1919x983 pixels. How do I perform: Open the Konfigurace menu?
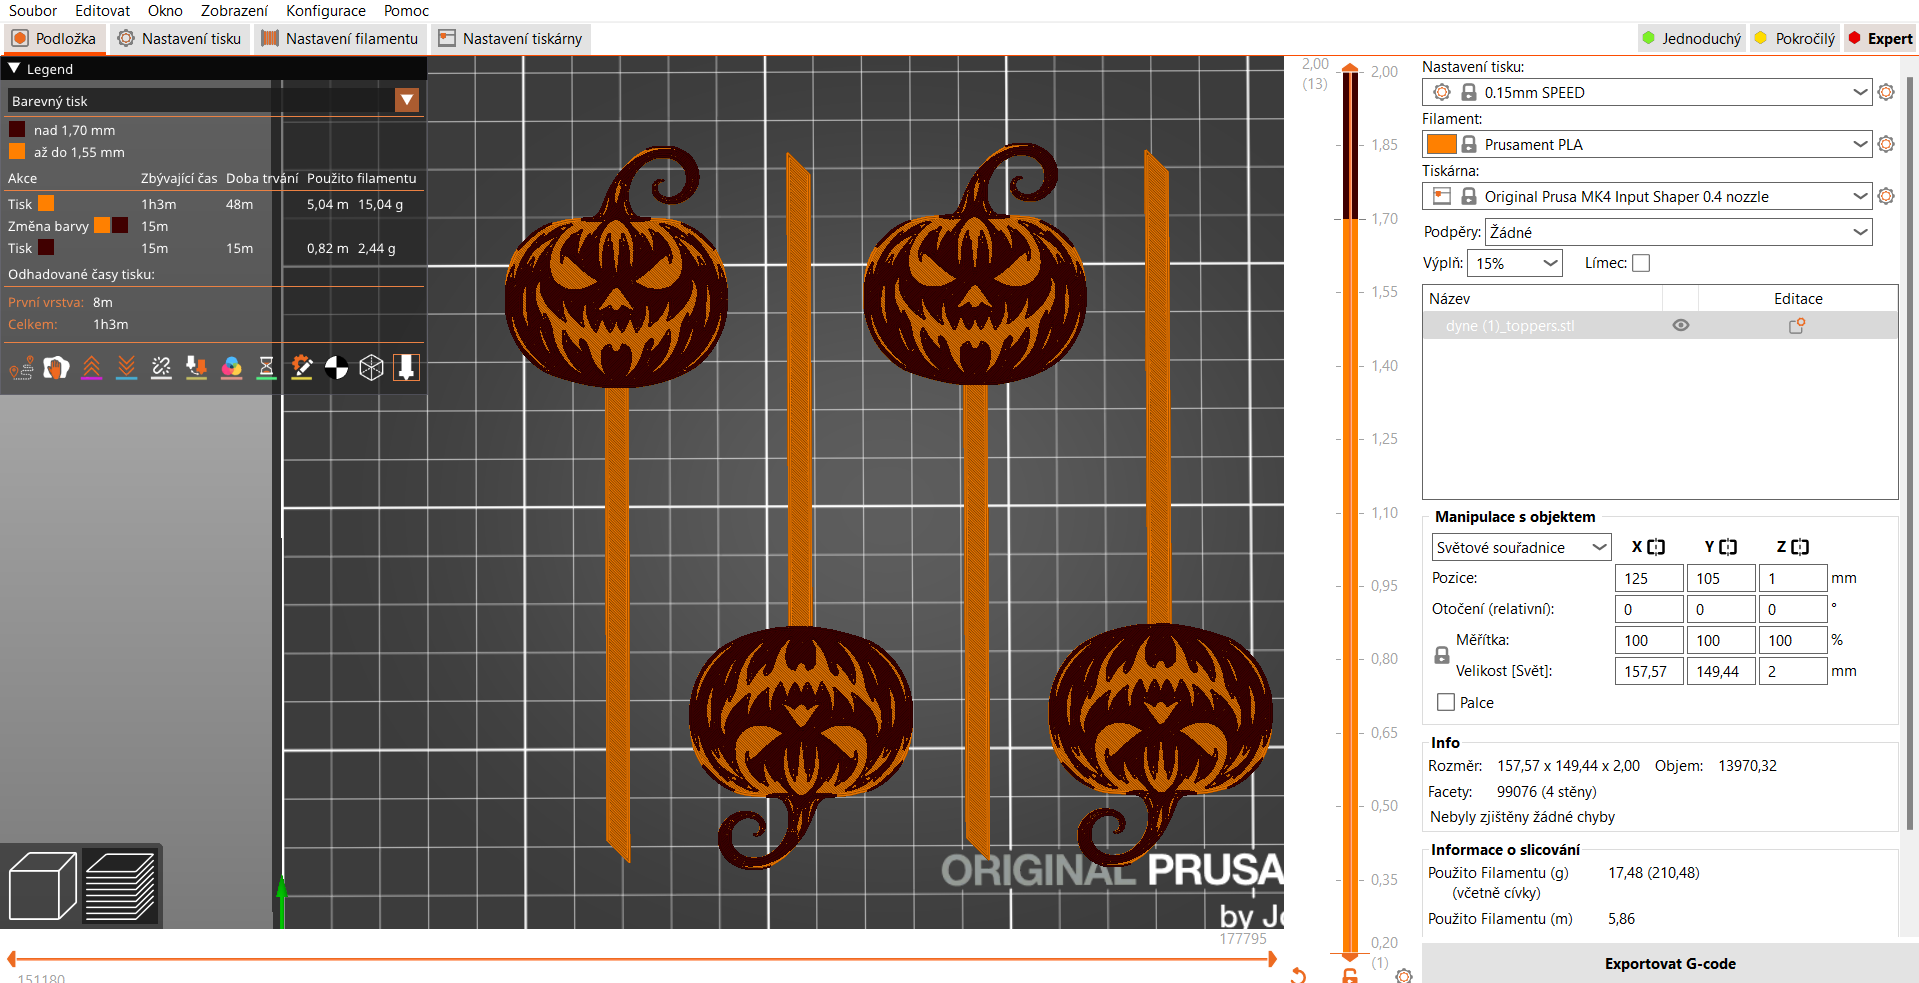[x=326, y=11]
